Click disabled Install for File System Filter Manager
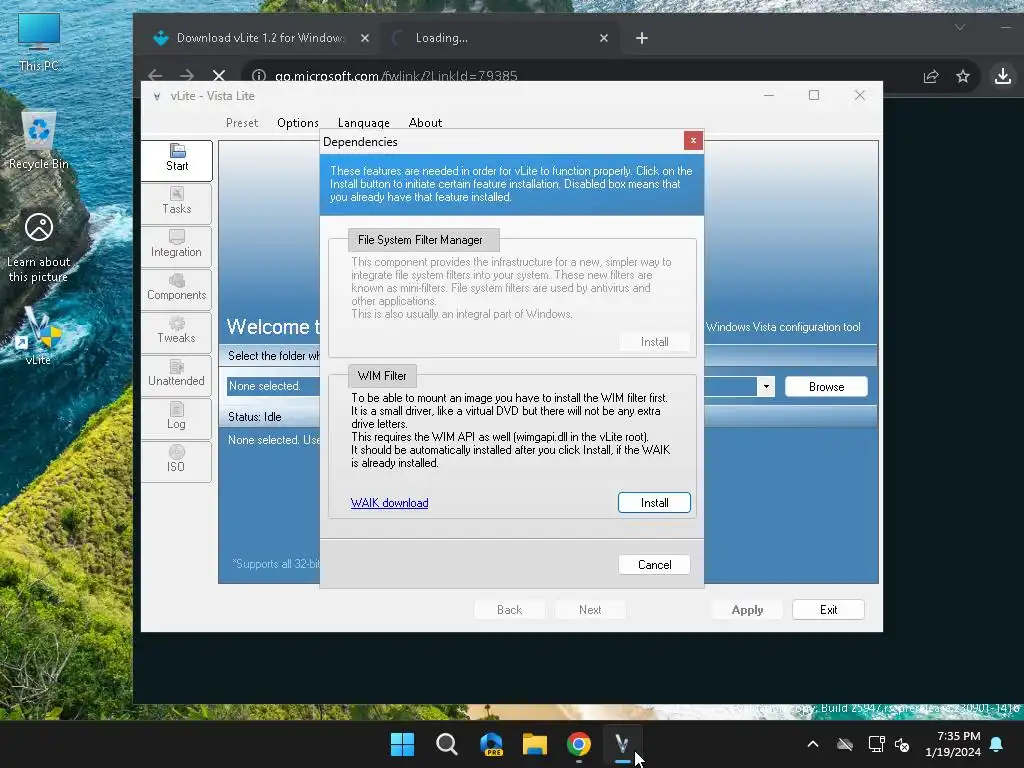 click(x=654, y=342)
